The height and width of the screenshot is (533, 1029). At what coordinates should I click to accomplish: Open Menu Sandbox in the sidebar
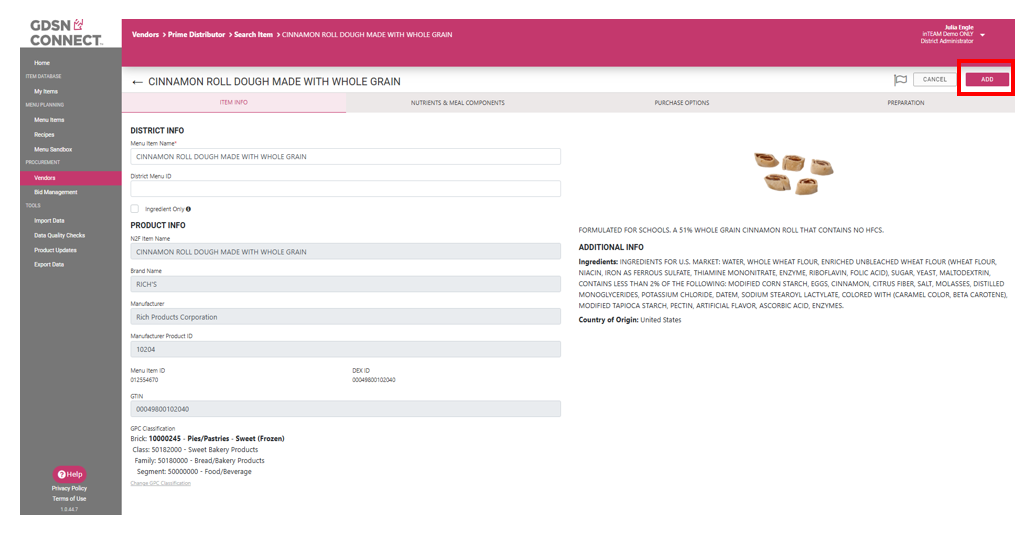pyautogui.click(x=53, y=150)
